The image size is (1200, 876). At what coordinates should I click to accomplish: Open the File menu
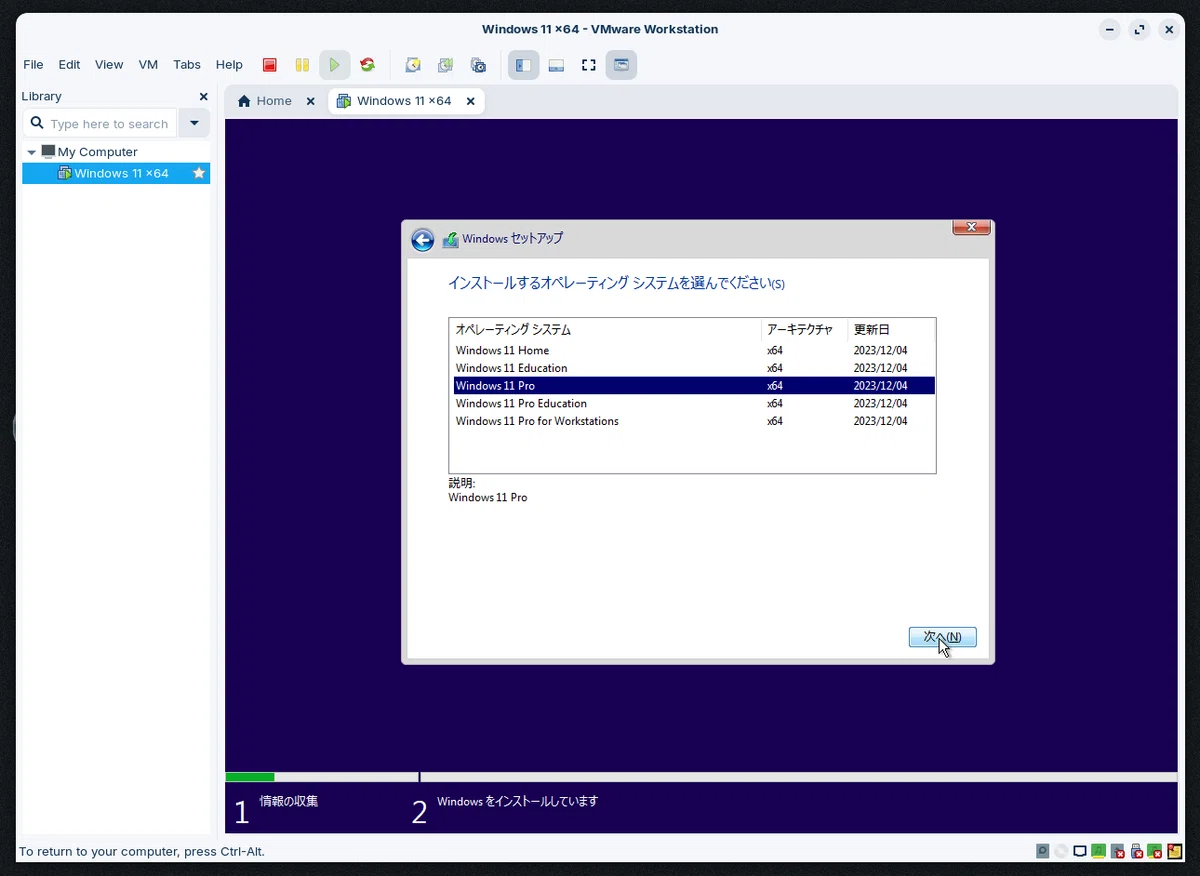click(33, 64)
